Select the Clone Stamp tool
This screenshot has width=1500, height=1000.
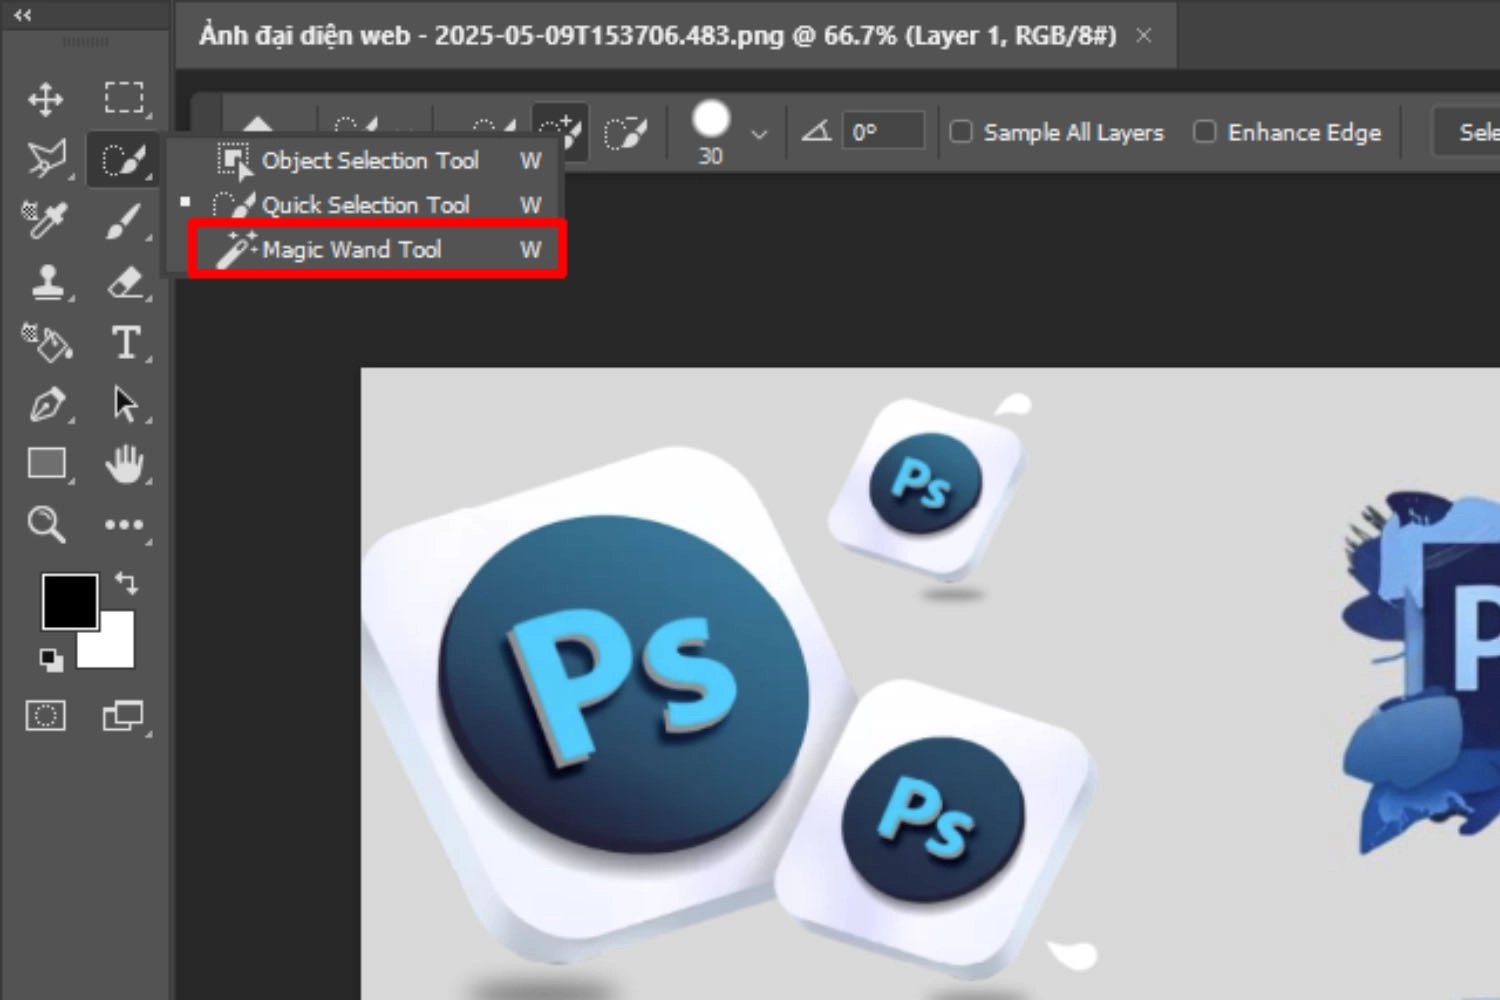click(x=47, y=283)
